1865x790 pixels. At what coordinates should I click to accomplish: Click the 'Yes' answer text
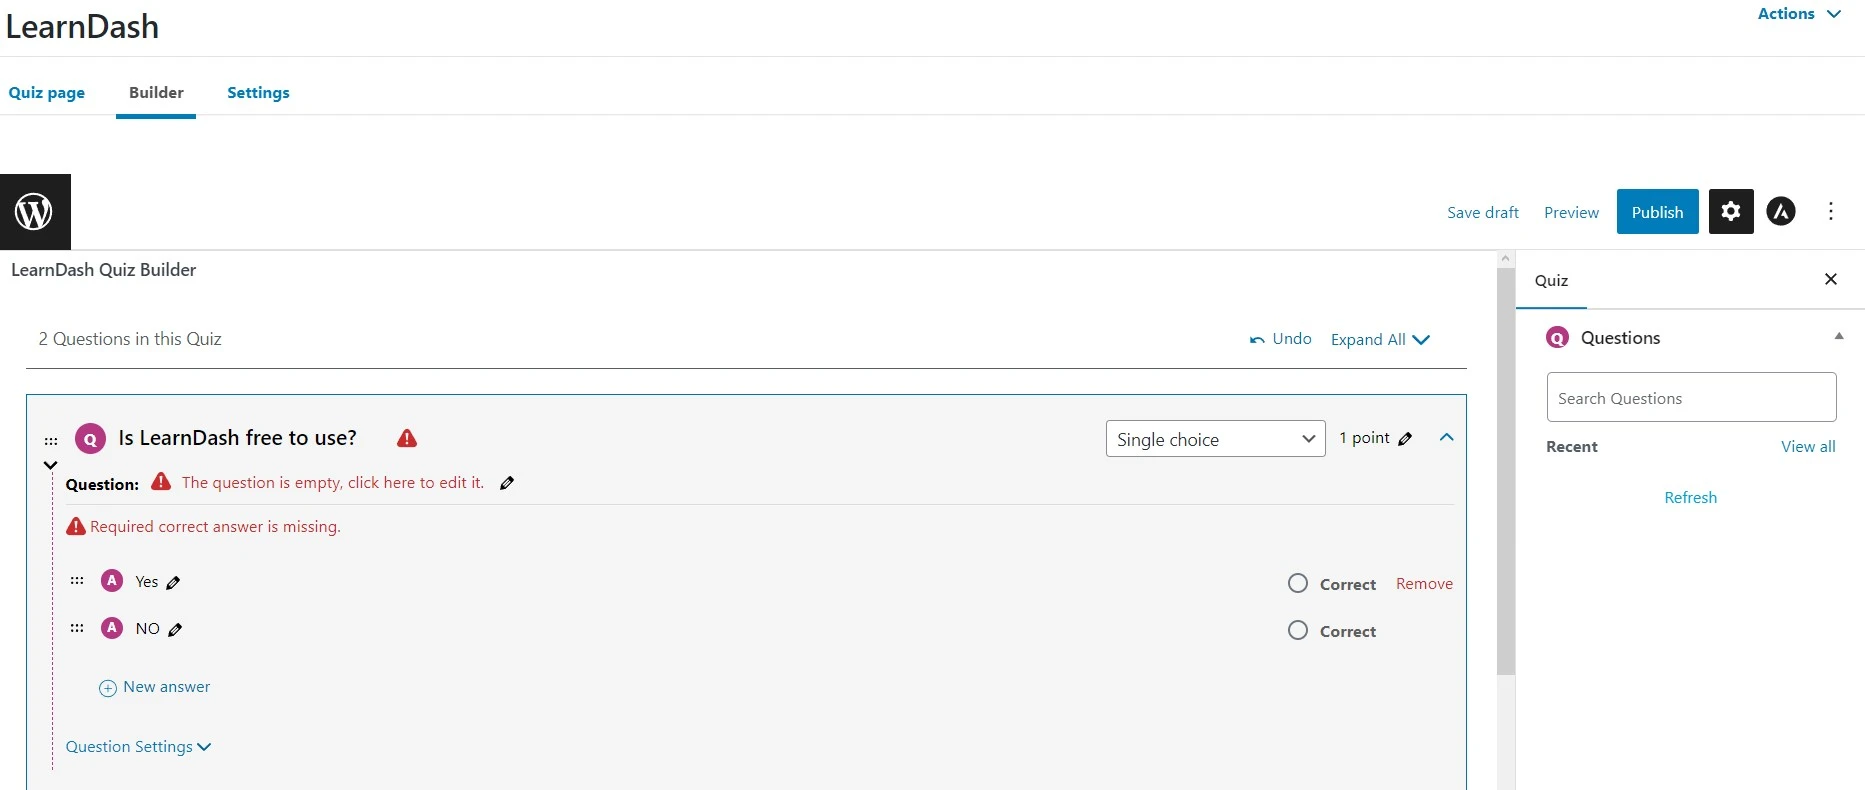click(147, 582)
